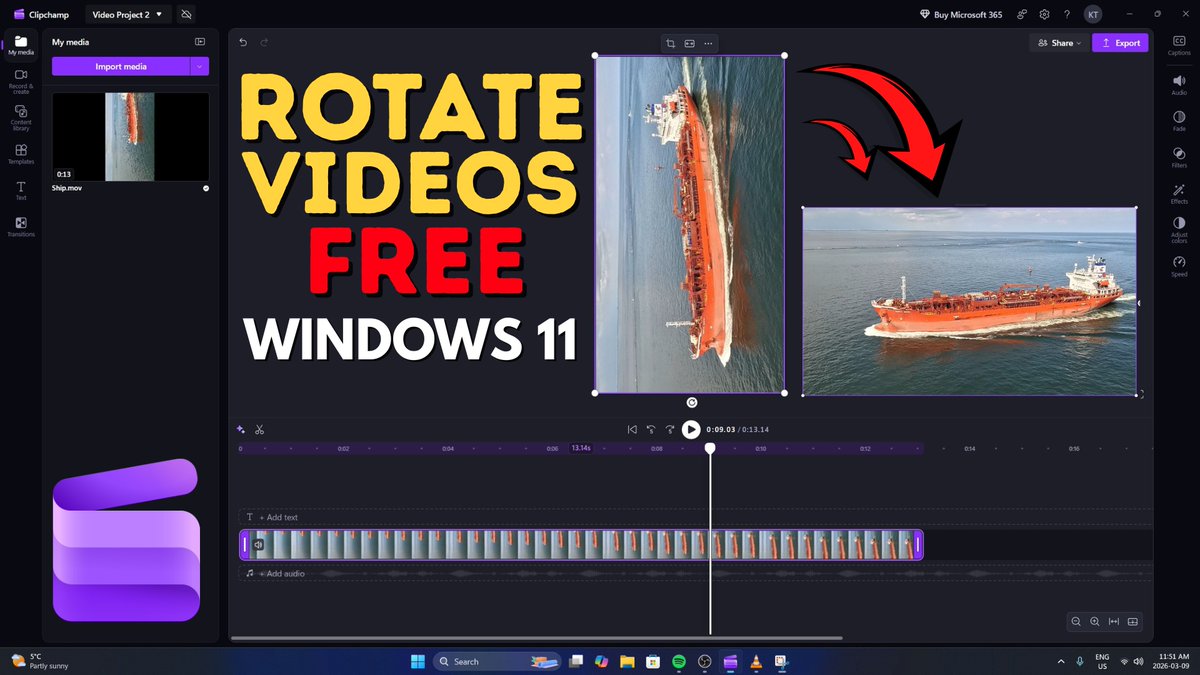Open VLC media player from taskbar
This screenshot has width=1200, height=675.
click(x=756, y=661)
